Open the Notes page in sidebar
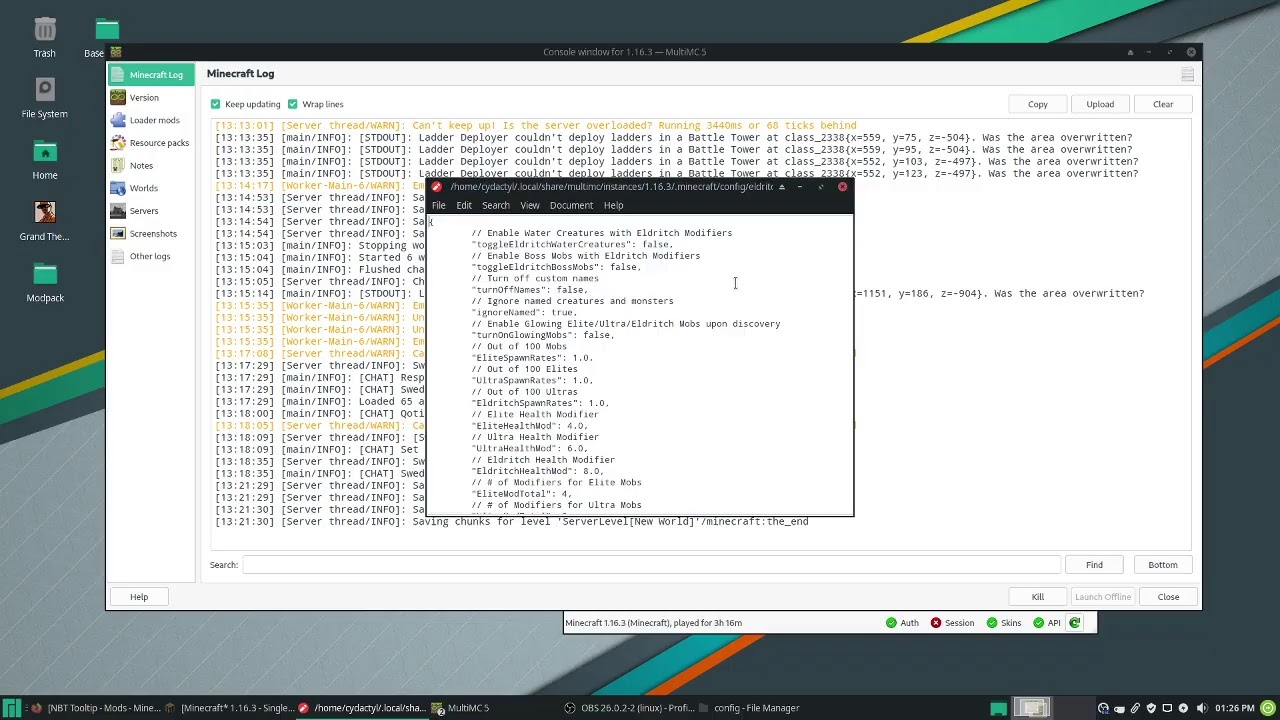The image size is (1280, 720). tap(150, 166)
